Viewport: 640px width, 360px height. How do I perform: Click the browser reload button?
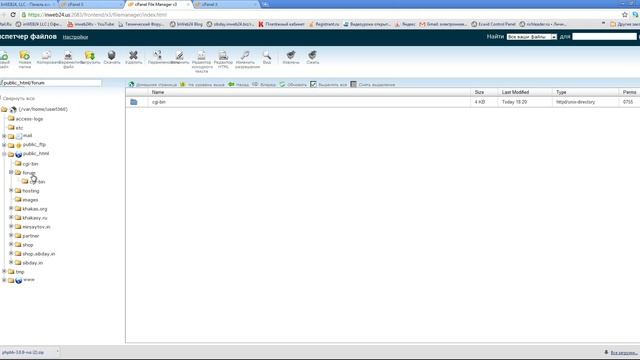pyautogui.click(x=13, y=15)
